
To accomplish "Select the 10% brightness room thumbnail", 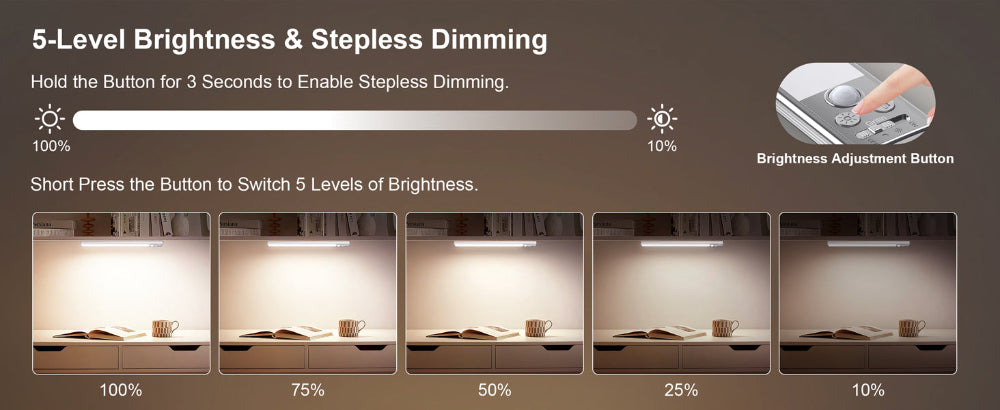I will coord(868,293).
